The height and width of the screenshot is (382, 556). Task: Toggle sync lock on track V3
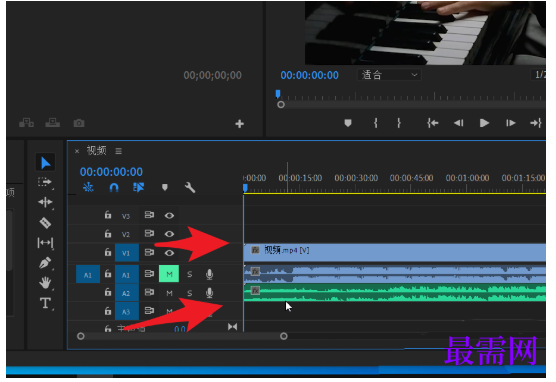(x=149, y=215)
